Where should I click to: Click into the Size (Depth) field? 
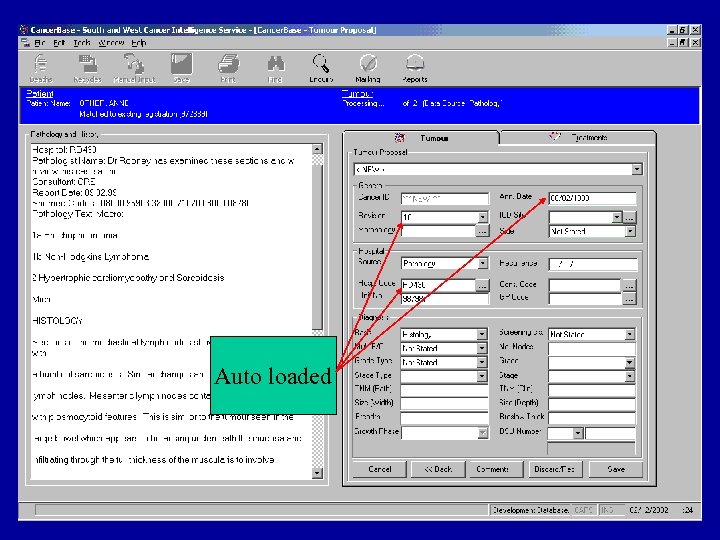(592, 404)
